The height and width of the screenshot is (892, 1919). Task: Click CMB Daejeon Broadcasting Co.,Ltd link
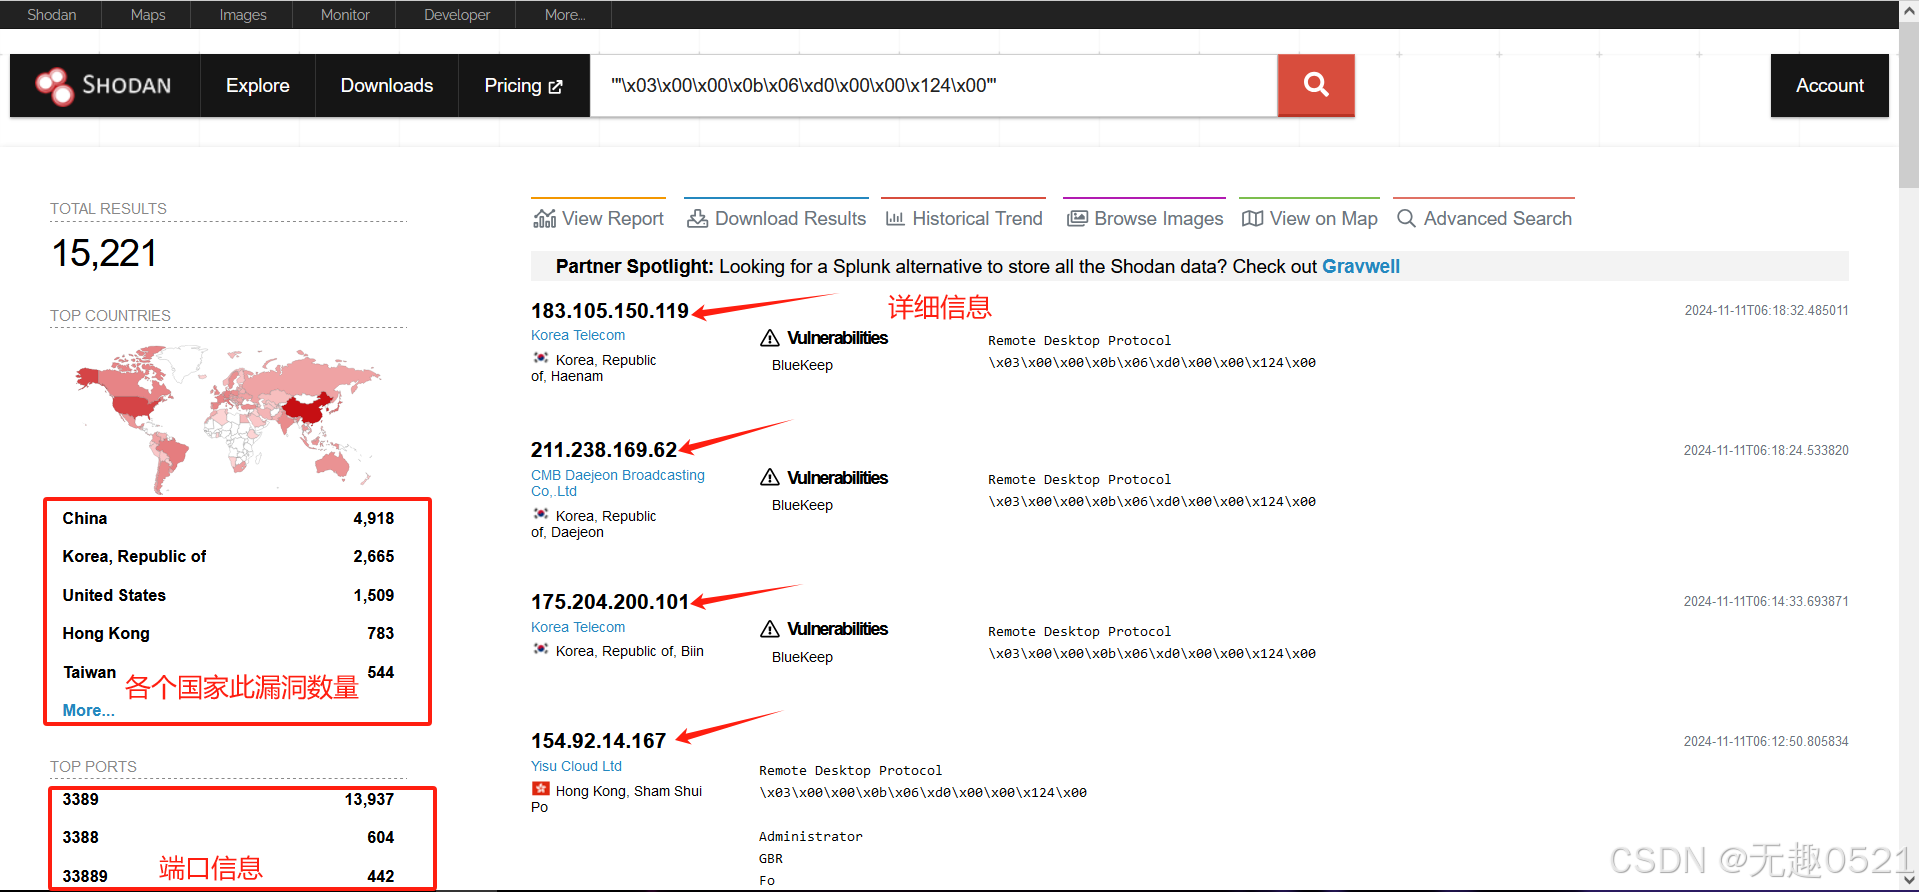tap(618, 483)
